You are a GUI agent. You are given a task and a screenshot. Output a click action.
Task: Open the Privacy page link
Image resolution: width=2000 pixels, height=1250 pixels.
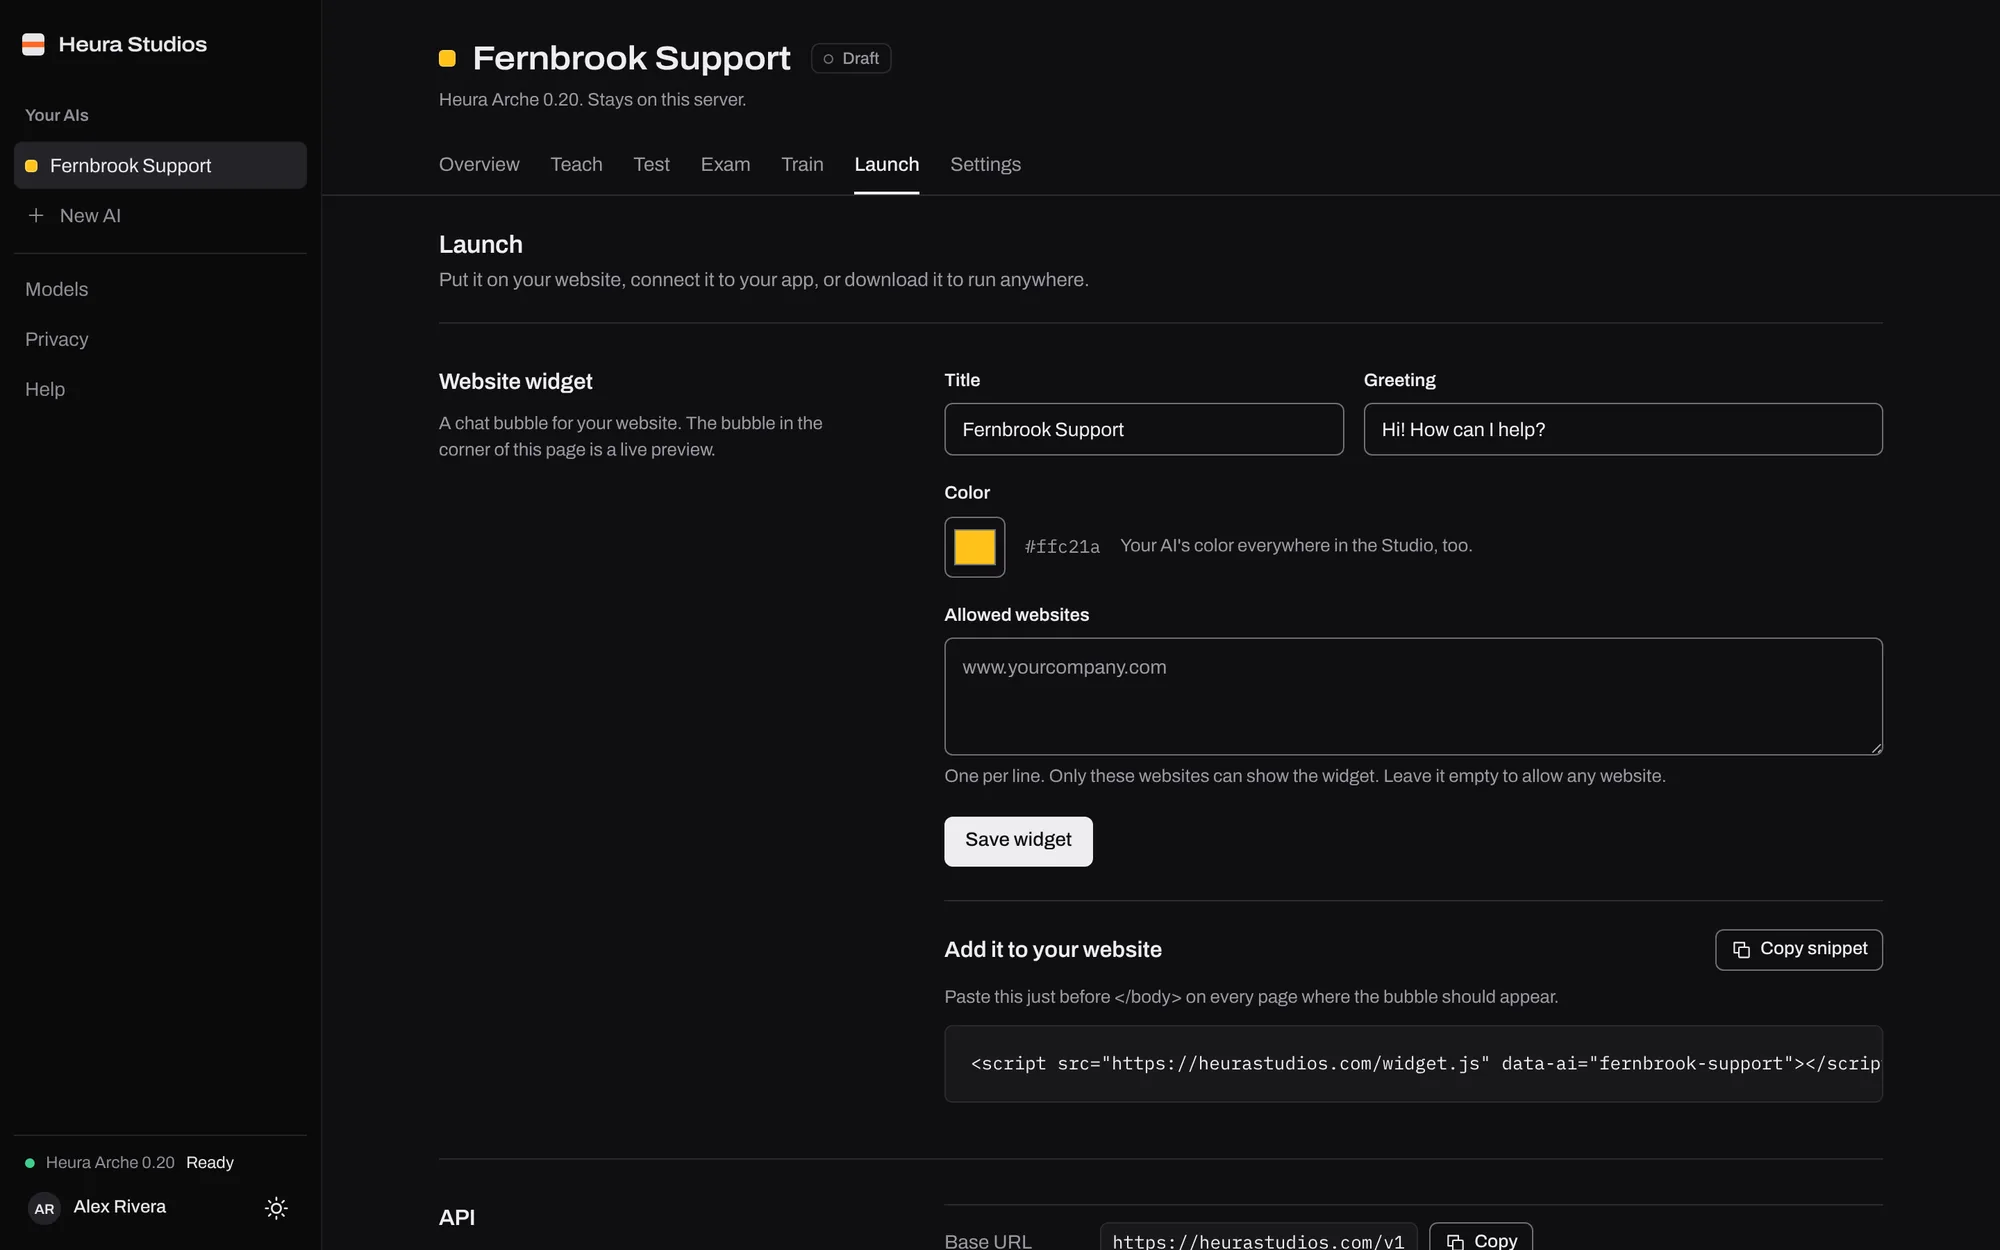[57, 339]
